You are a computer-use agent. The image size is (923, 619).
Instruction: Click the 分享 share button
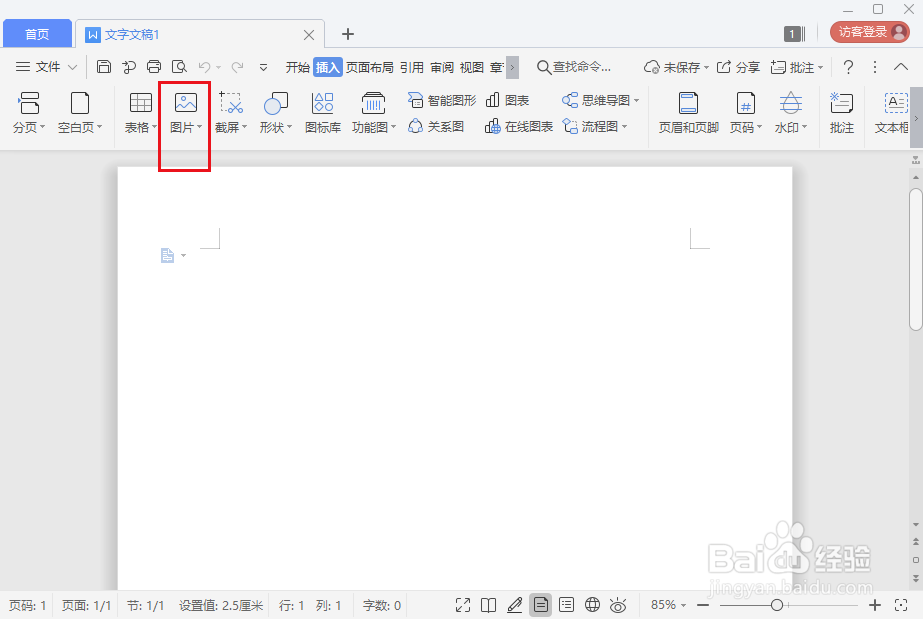738,67
